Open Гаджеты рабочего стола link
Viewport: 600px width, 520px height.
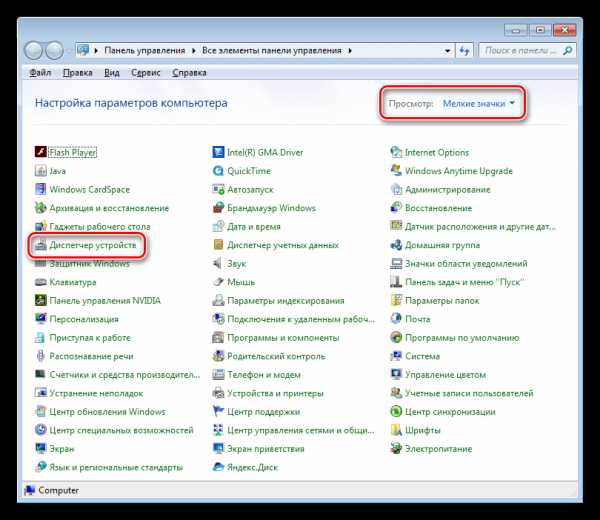pos(99,226)
